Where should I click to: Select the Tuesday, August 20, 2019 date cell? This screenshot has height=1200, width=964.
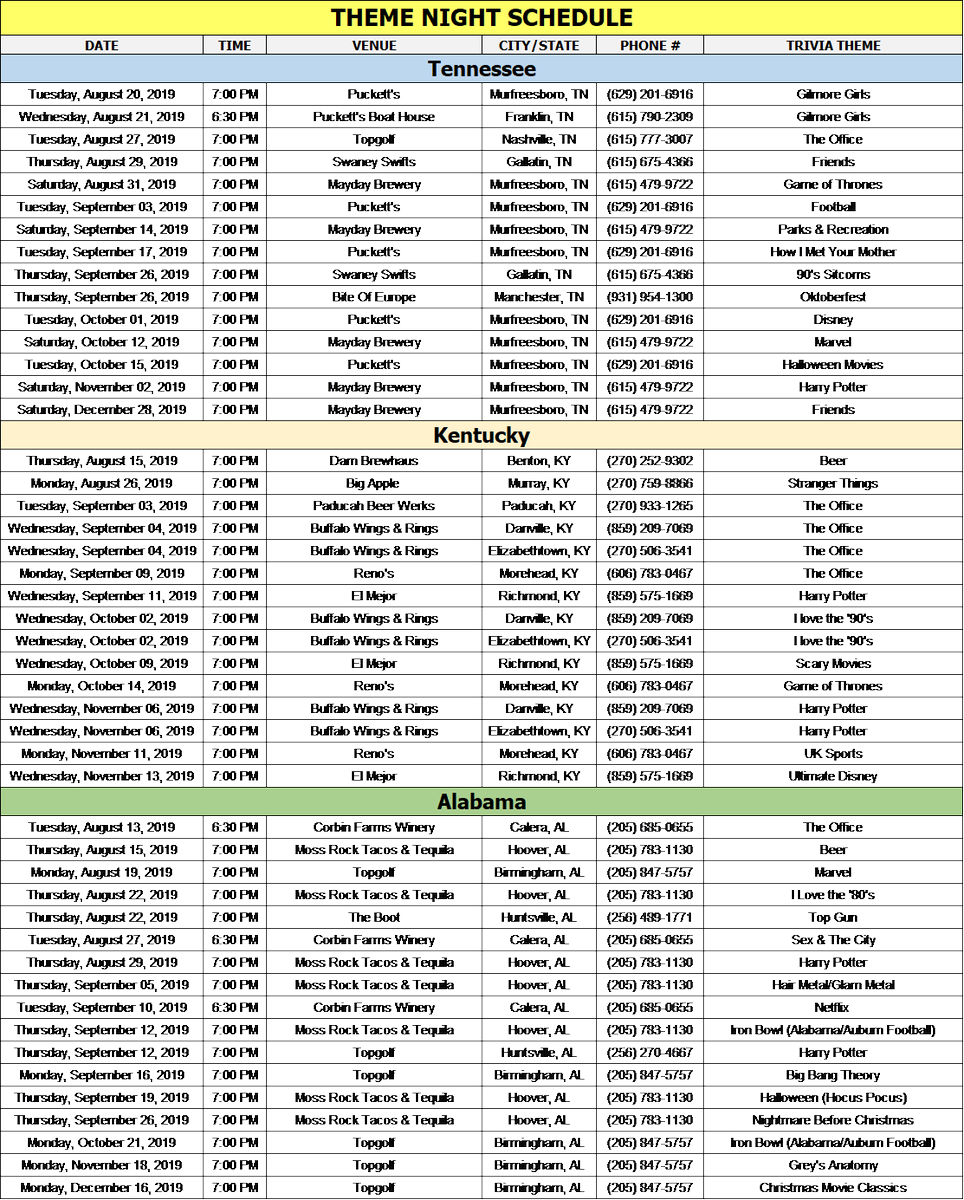pos(102,94)
